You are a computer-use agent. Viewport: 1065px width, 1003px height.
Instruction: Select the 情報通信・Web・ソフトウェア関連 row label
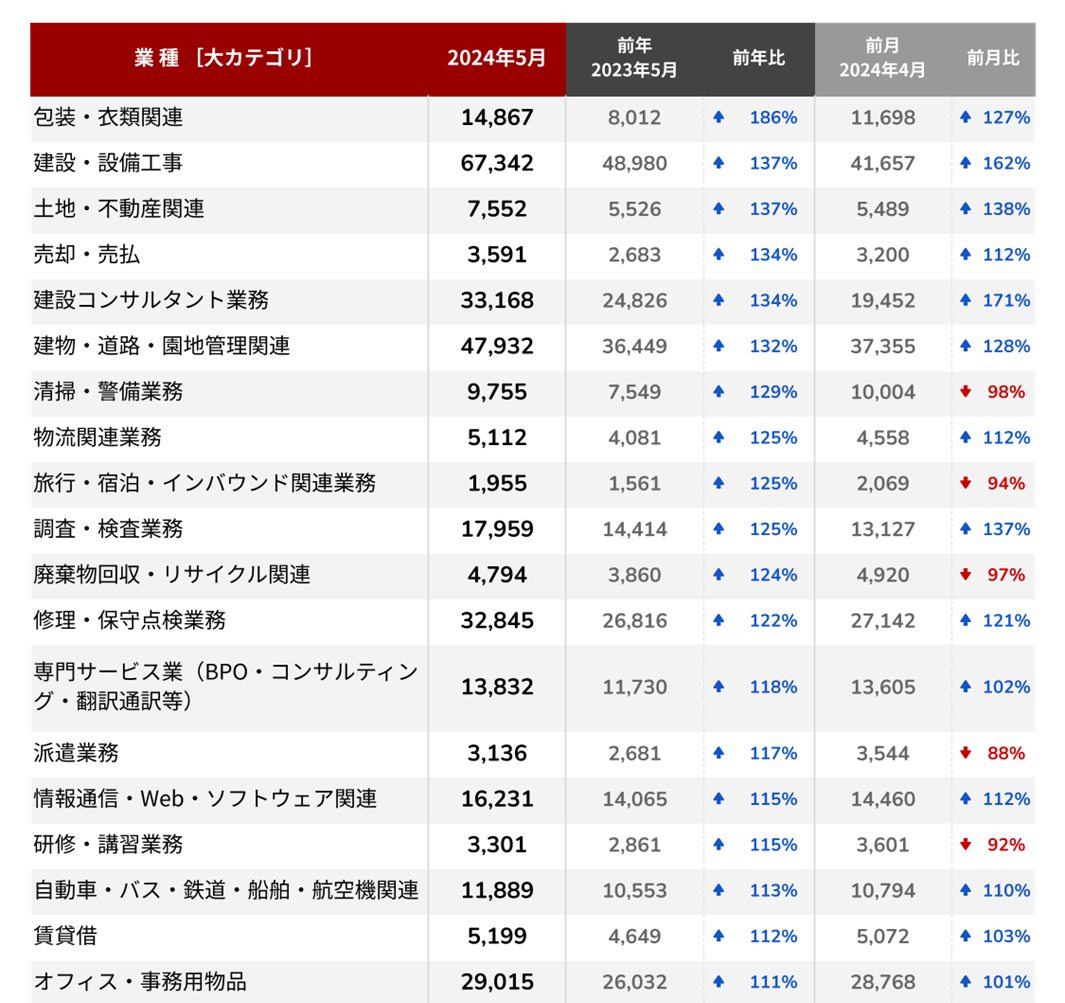(x=205, y=799)
